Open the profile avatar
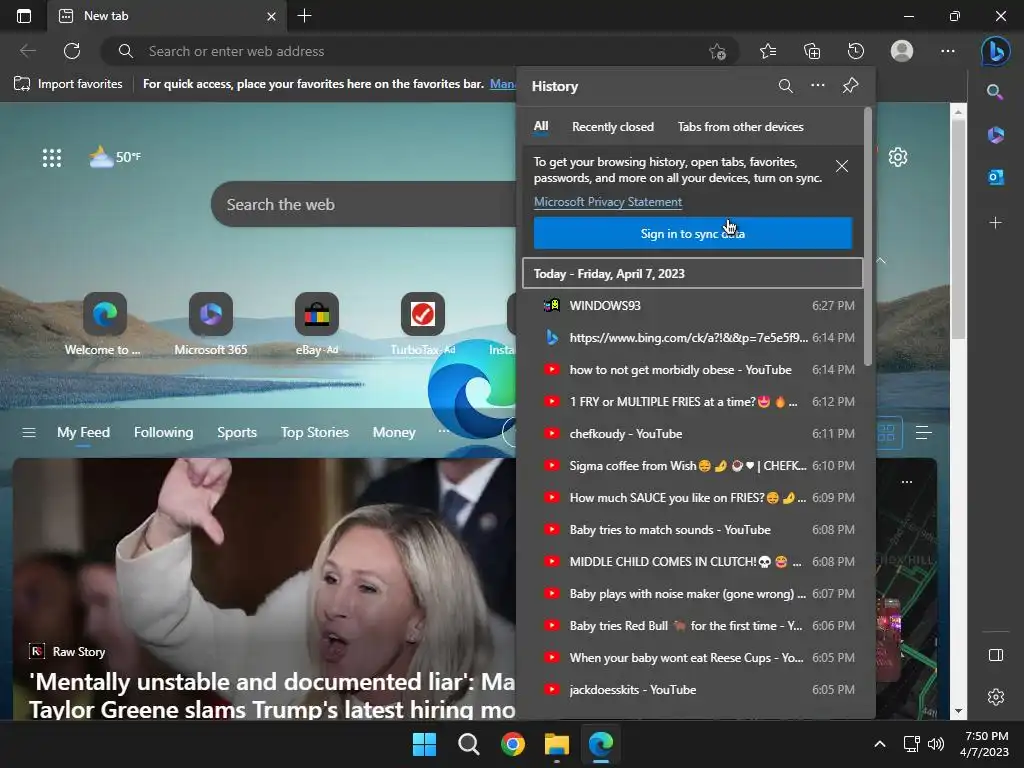 click(902, 51)
